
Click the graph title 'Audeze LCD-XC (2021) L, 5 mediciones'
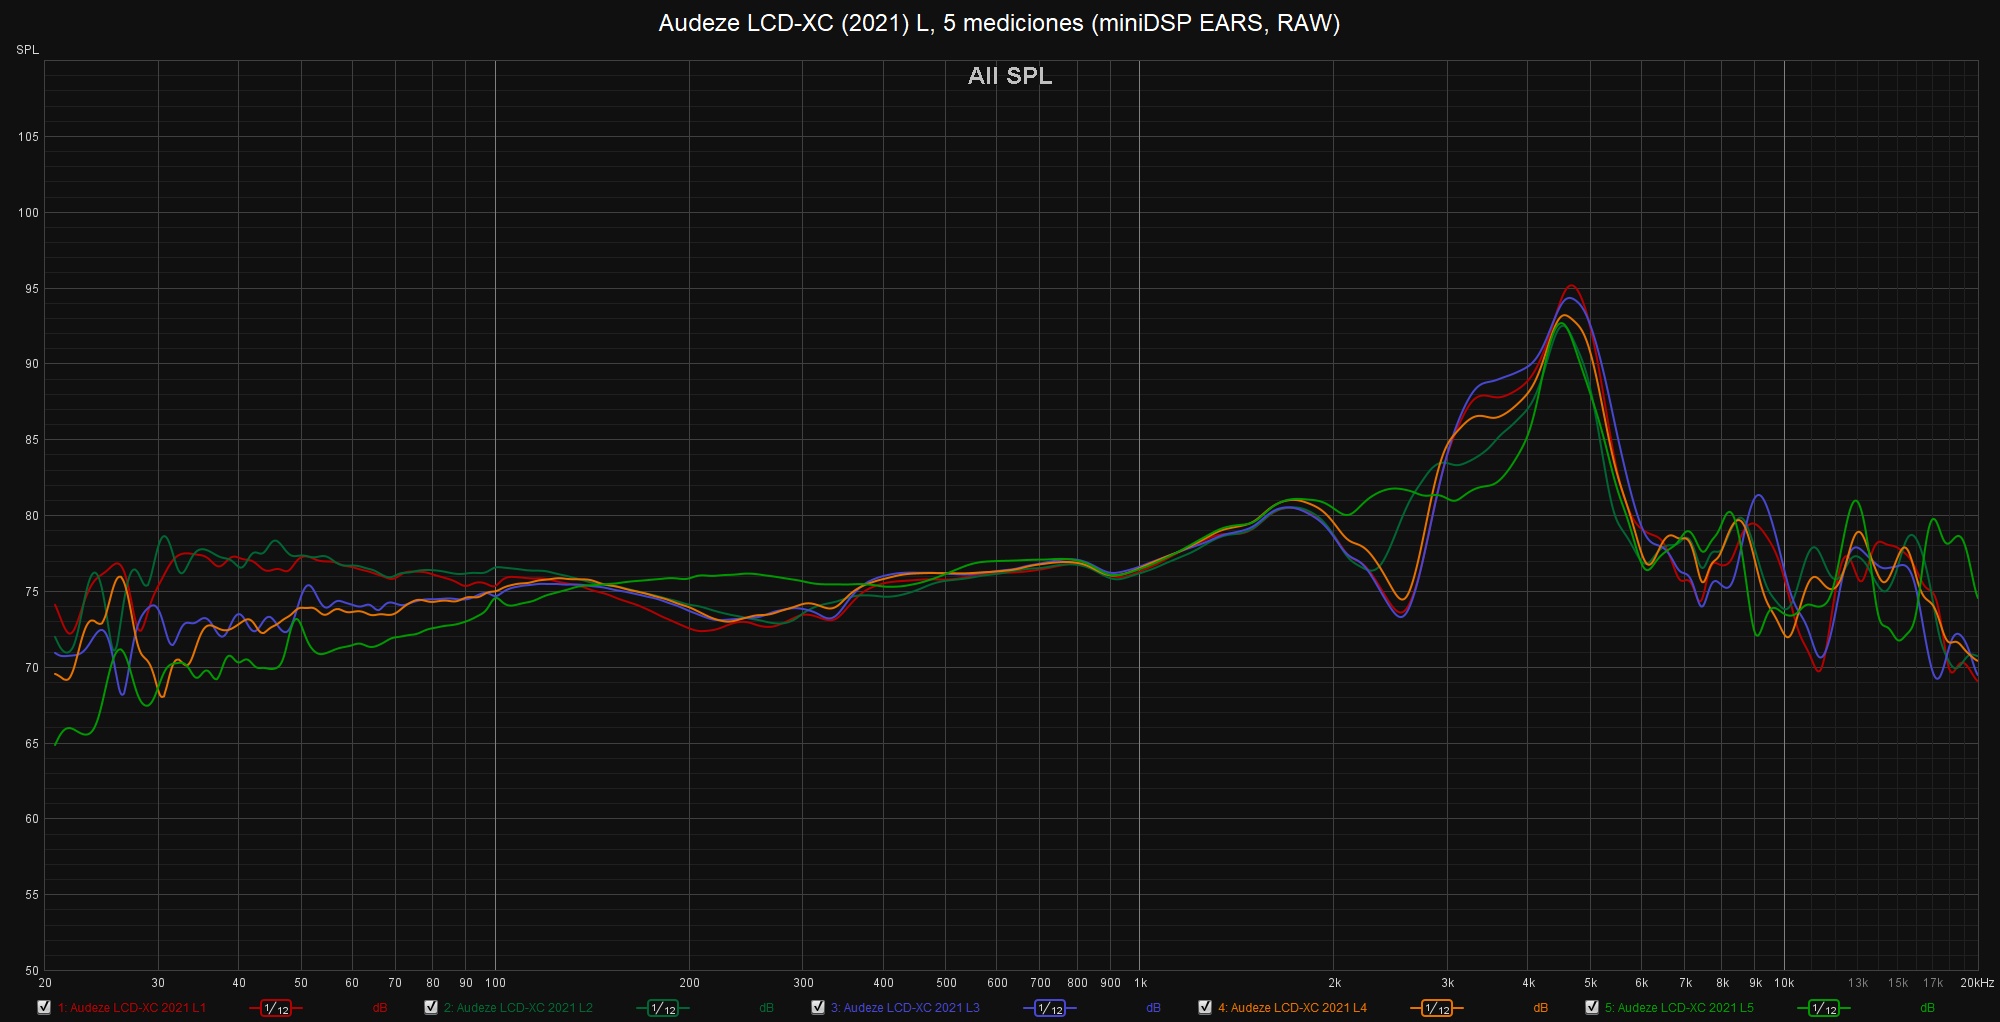[x=999, y=23]
